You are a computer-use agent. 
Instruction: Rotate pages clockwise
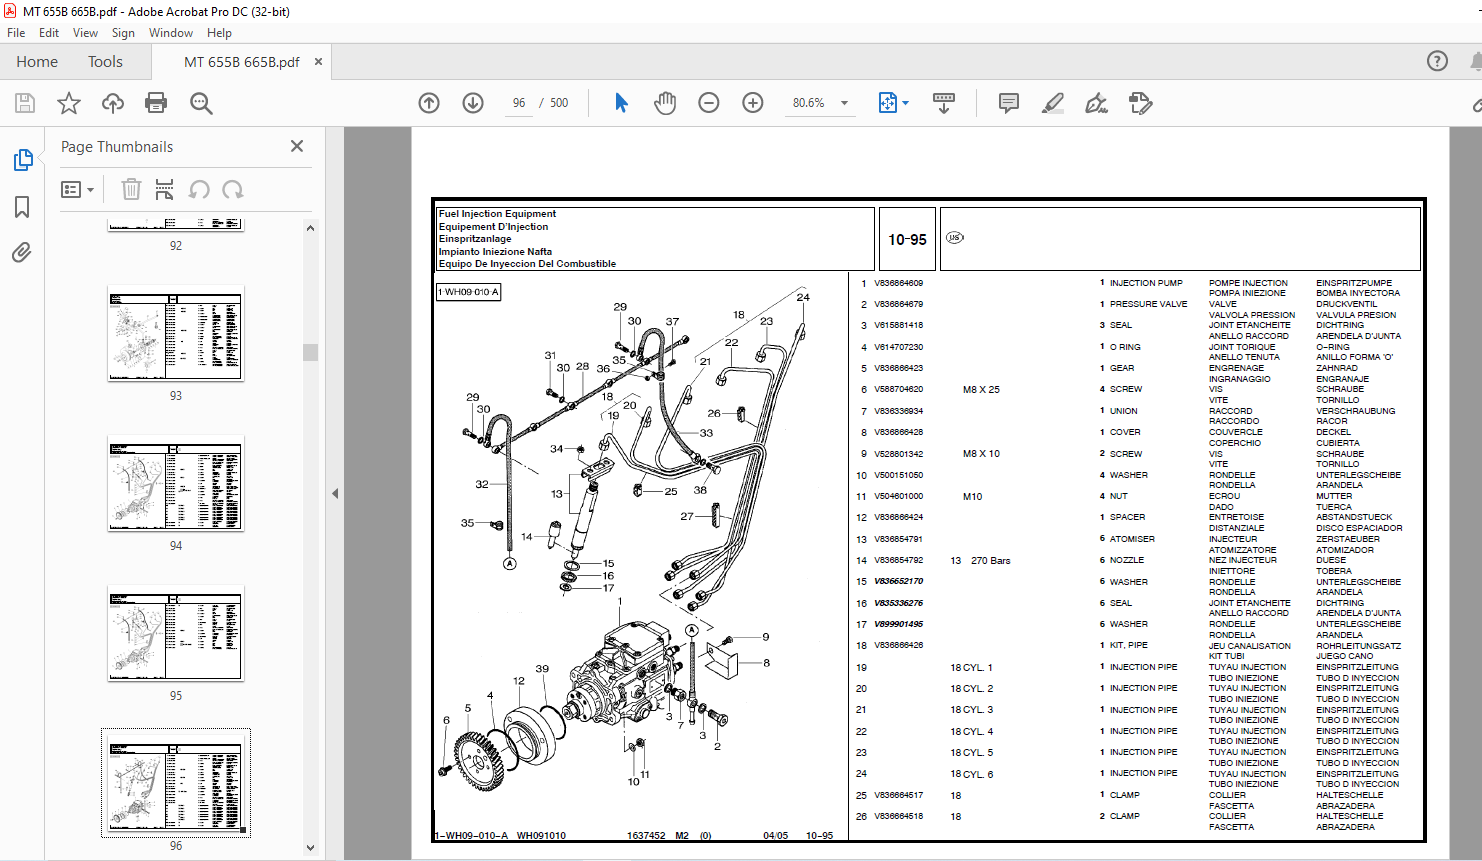point(233,189)
